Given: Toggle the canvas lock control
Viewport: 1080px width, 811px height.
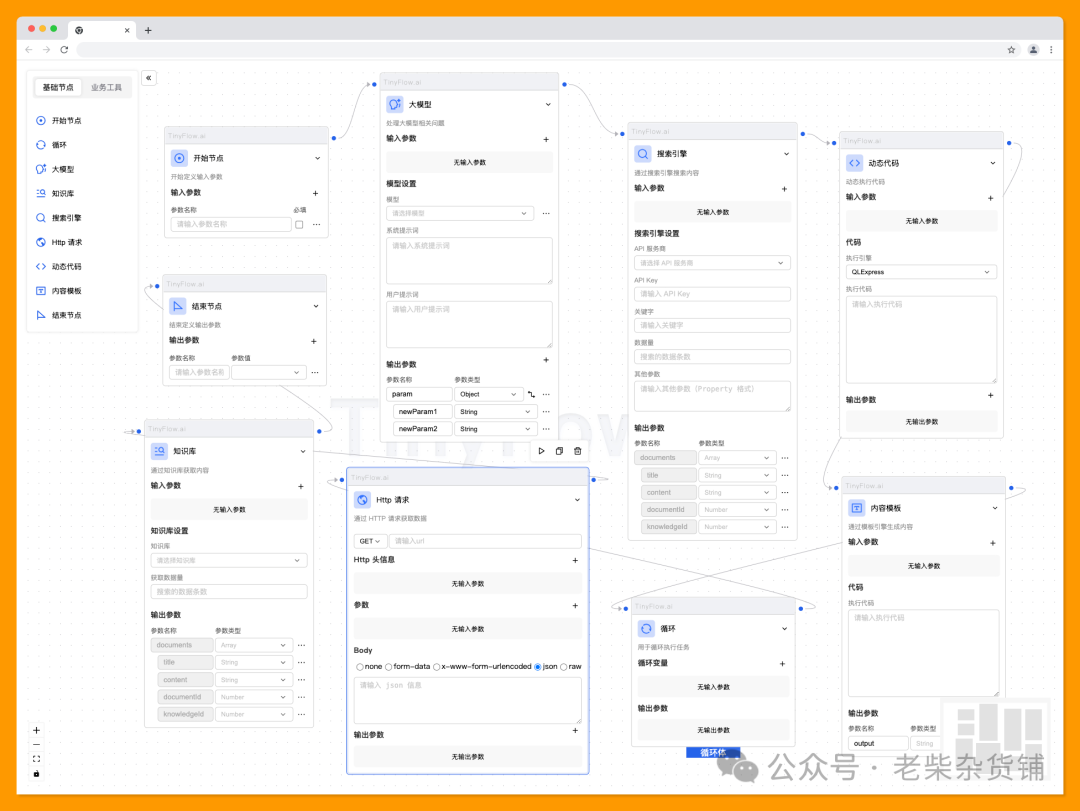Looking at the screenshot, I should coord(37,774).
